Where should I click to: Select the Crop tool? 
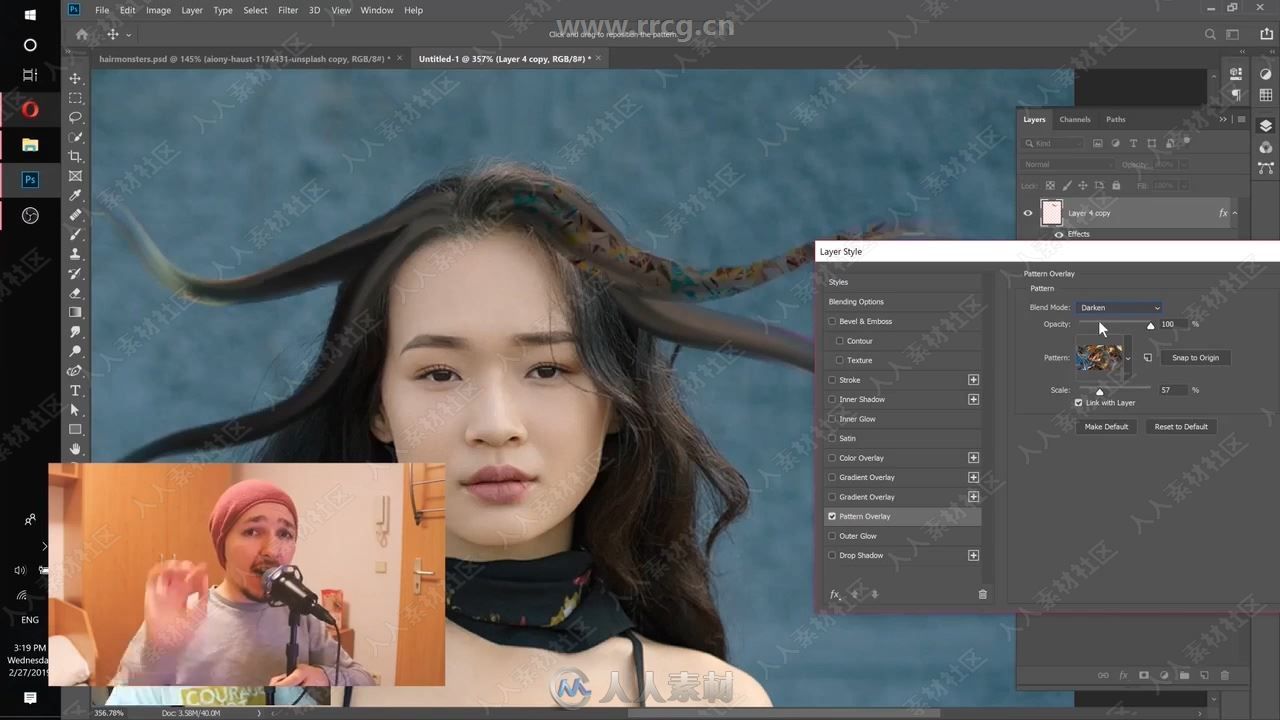(x=75, y=156)
